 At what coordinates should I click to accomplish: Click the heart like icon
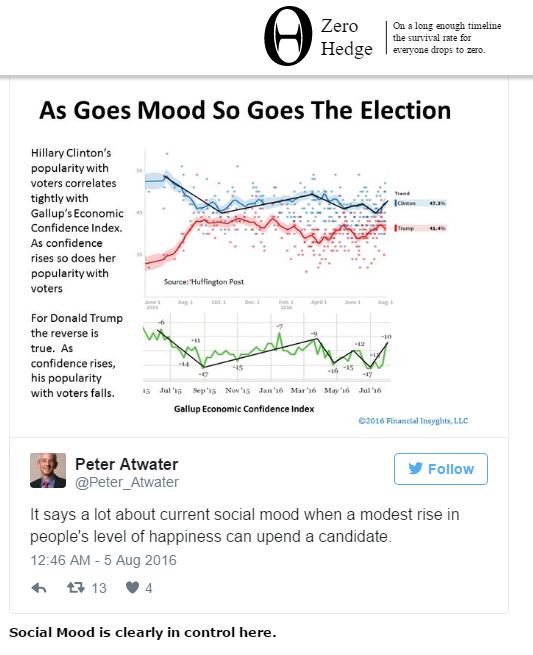pyautogui.click(x=132, y=588)
